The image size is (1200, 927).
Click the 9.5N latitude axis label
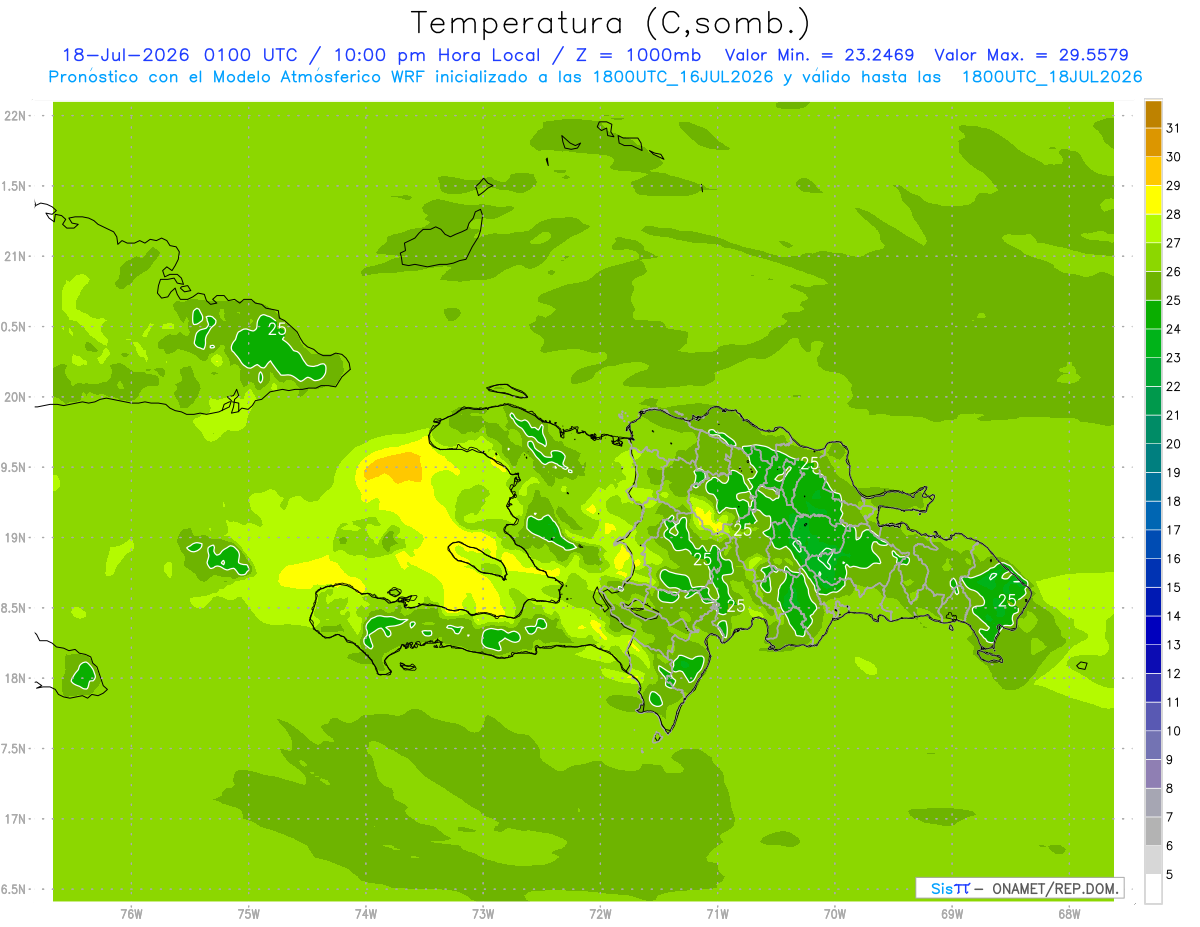point(12,468)
